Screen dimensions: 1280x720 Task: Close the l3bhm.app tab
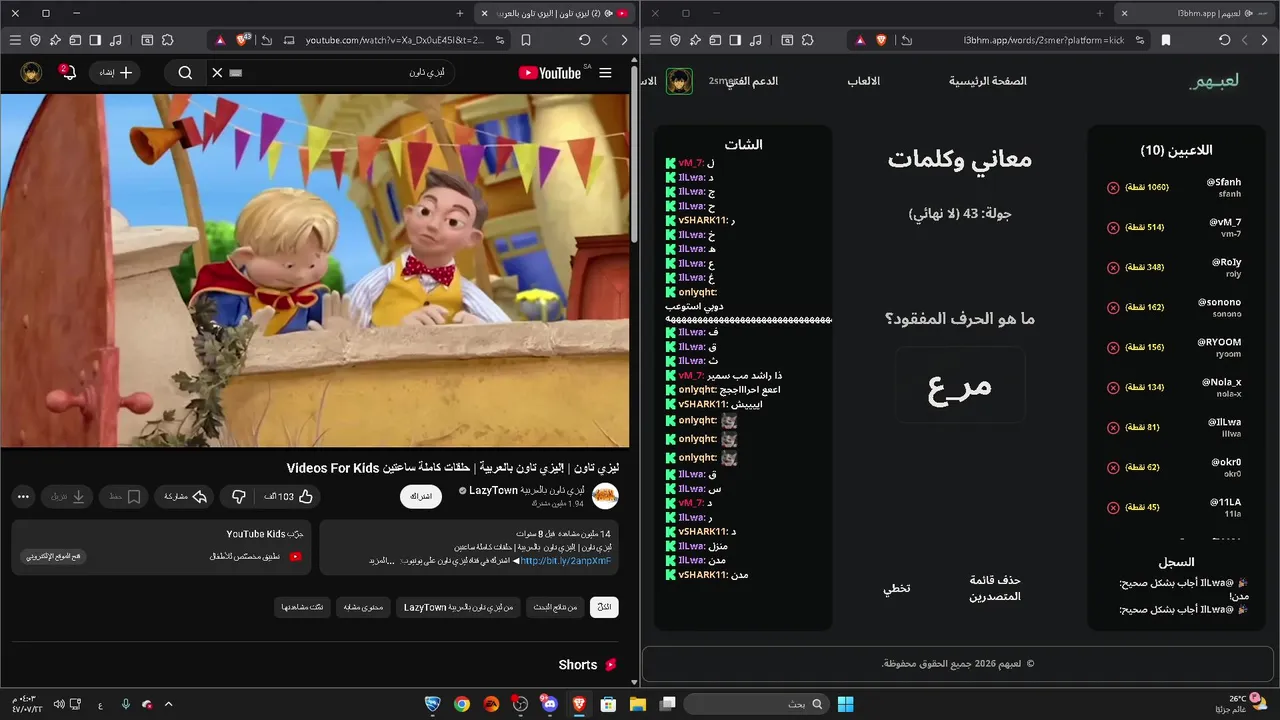pos(1125,13)
